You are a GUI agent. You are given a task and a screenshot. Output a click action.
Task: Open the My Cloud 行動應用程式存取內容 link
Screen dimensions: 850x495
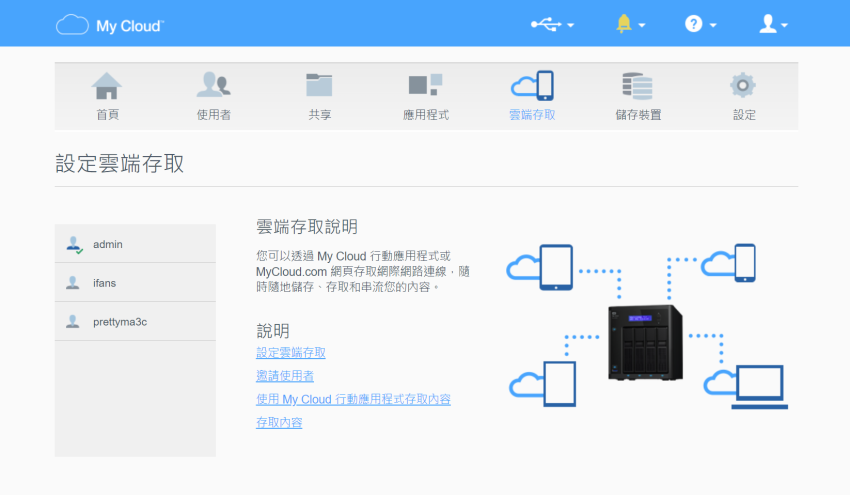[353, 399]
